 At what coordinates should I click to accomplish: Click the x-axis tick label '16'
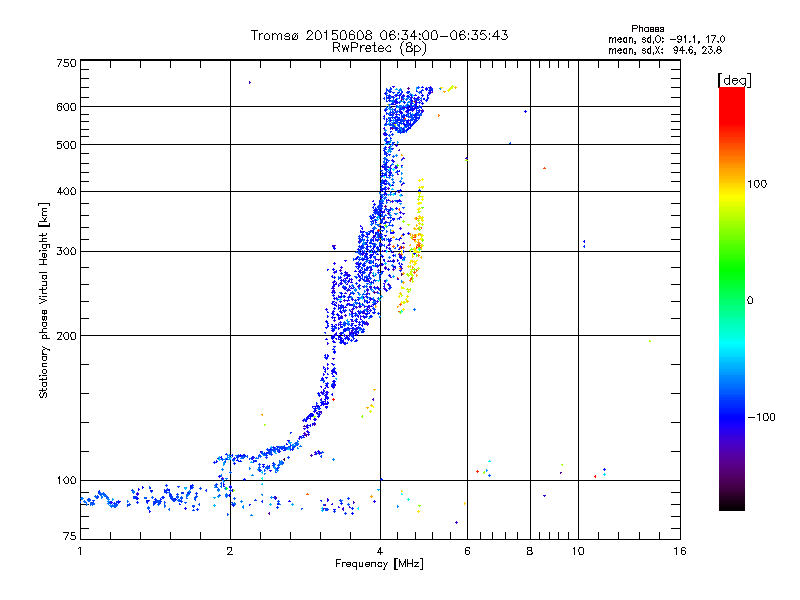(680, 551)
